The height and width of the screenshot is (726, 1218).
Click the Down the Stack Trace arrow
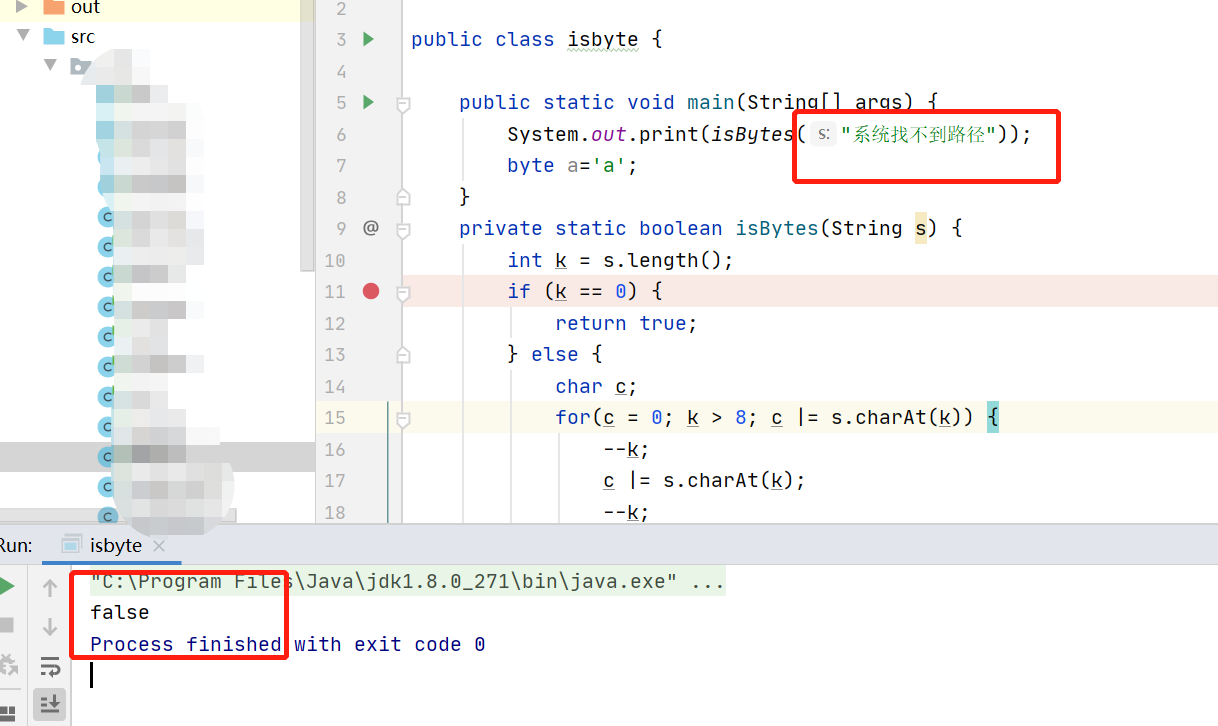click(x=49, y=627)
